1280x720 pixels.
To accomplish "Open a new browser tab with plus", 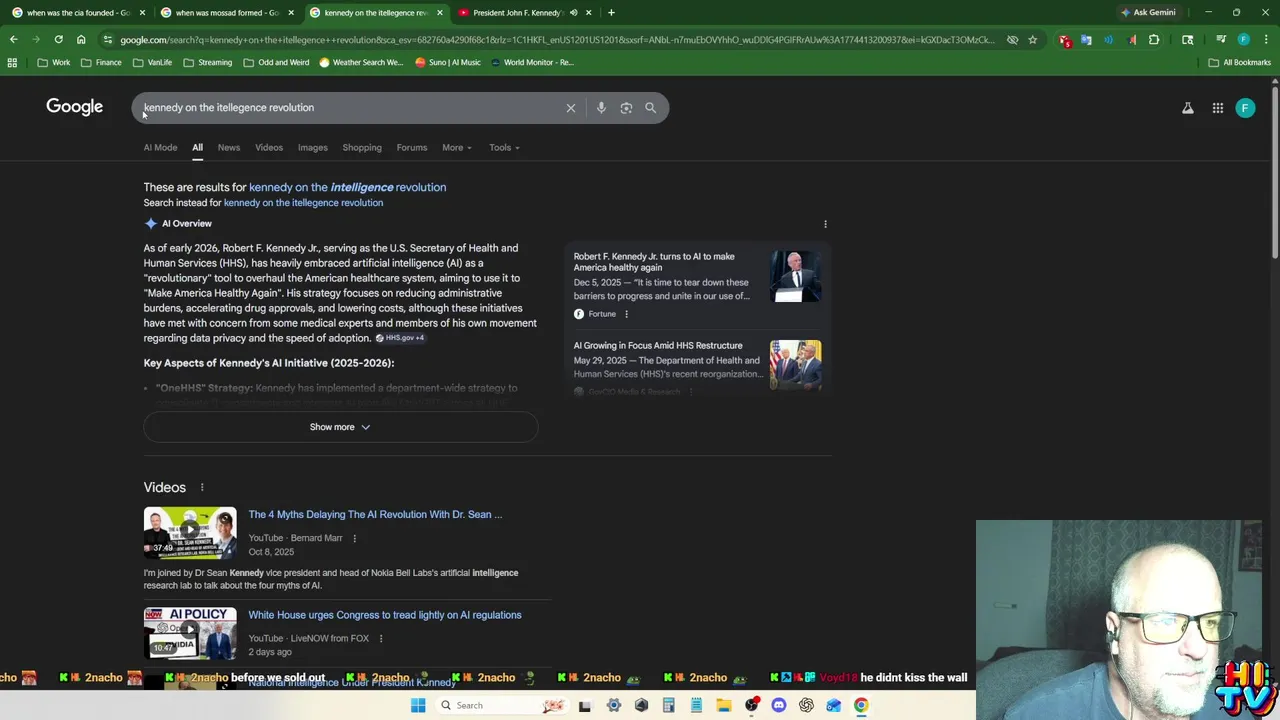I will pyautogui.click(x=611, y=13).
